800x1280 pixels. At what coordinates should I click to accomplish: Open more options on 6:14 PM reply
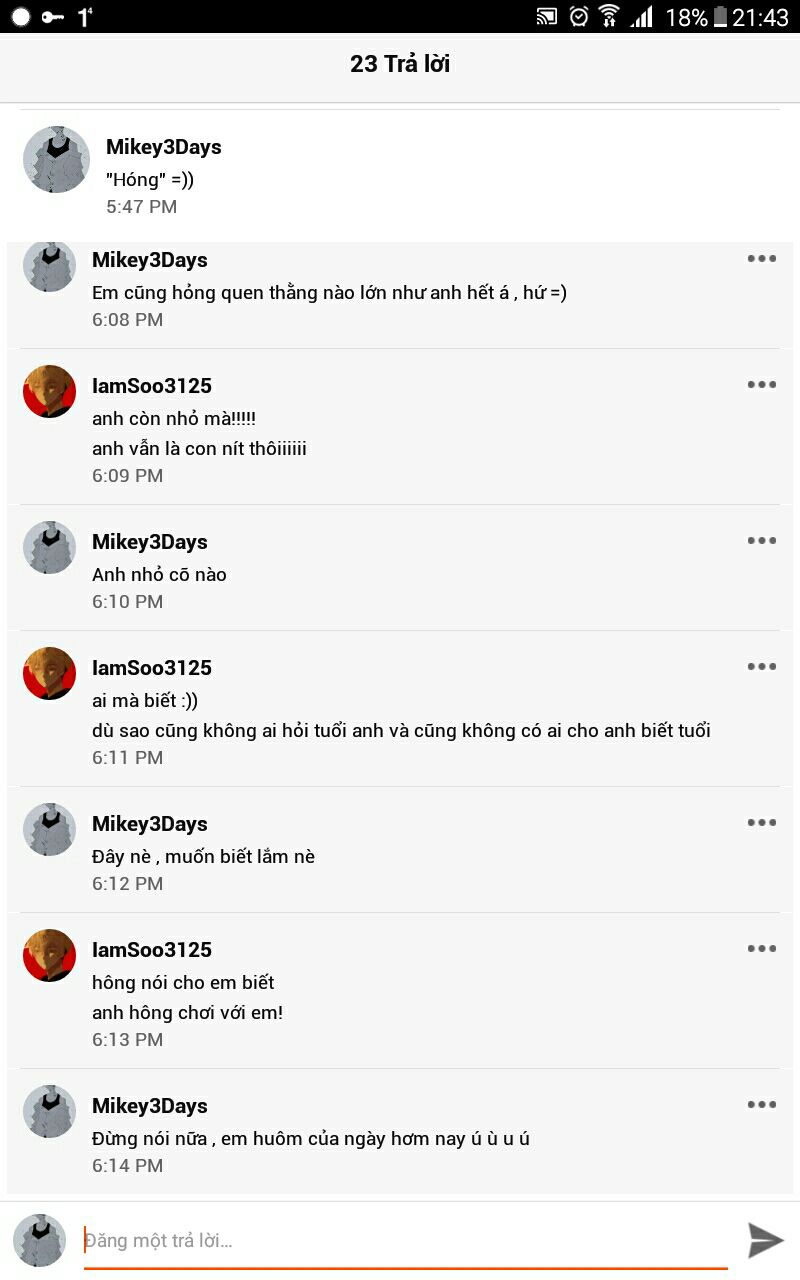pyautogui.click(x=762, y=1105)
